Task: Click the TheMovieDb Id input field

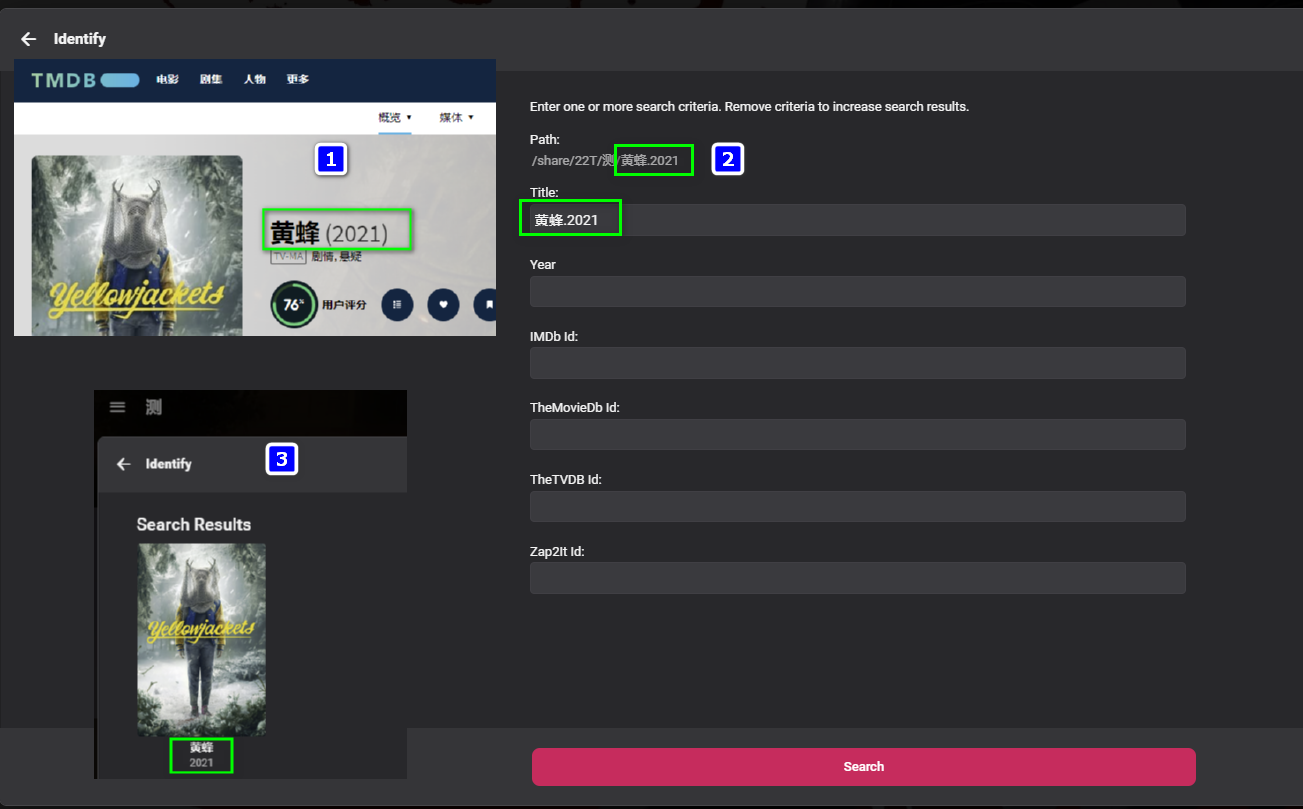Action: 858,435
